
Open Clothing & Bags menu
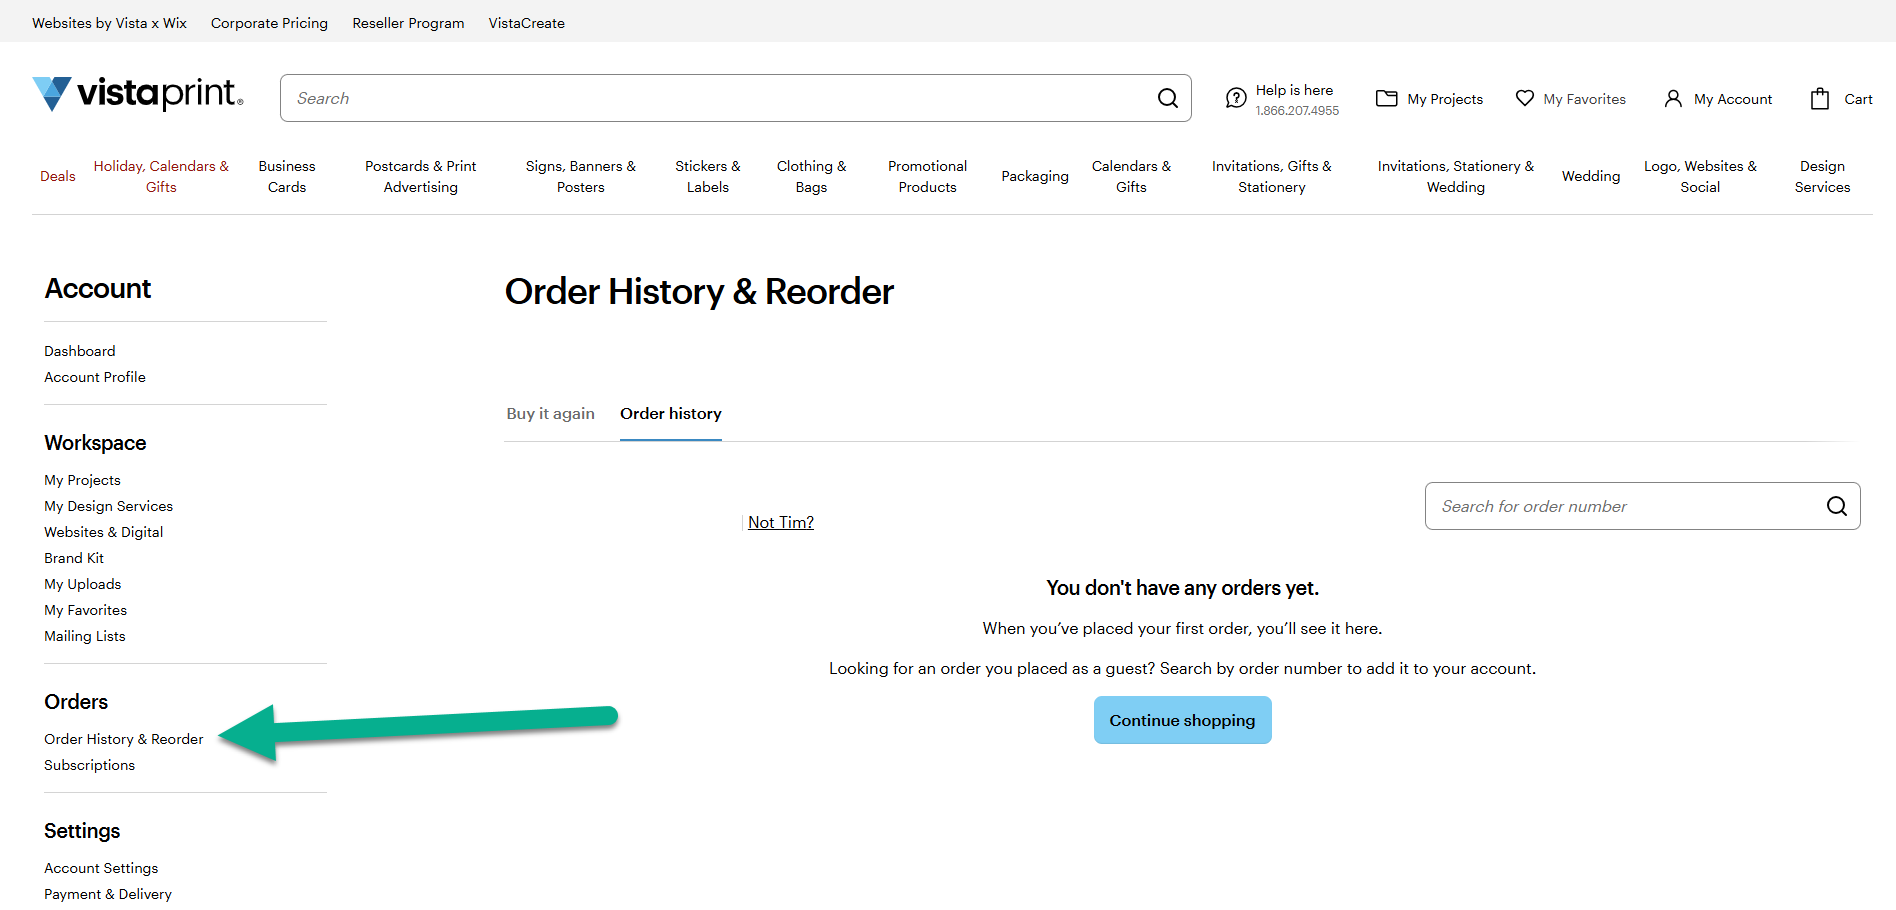[811, 176]
